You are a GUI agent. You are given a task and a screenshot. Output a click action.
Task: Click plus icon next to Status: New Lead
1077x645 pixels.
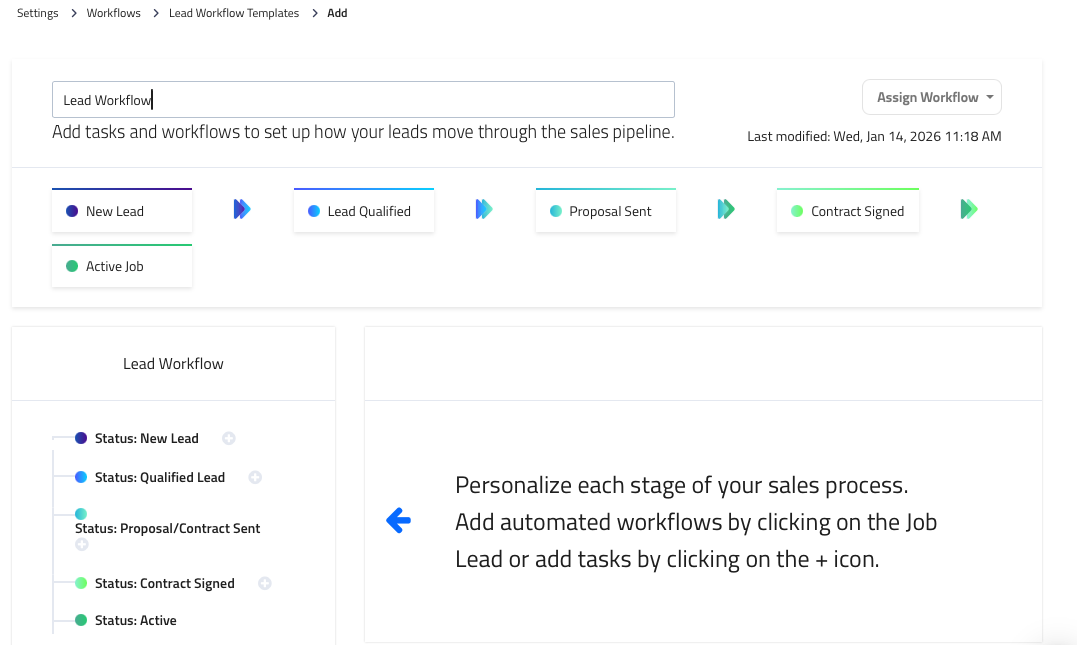click(229, 438)
